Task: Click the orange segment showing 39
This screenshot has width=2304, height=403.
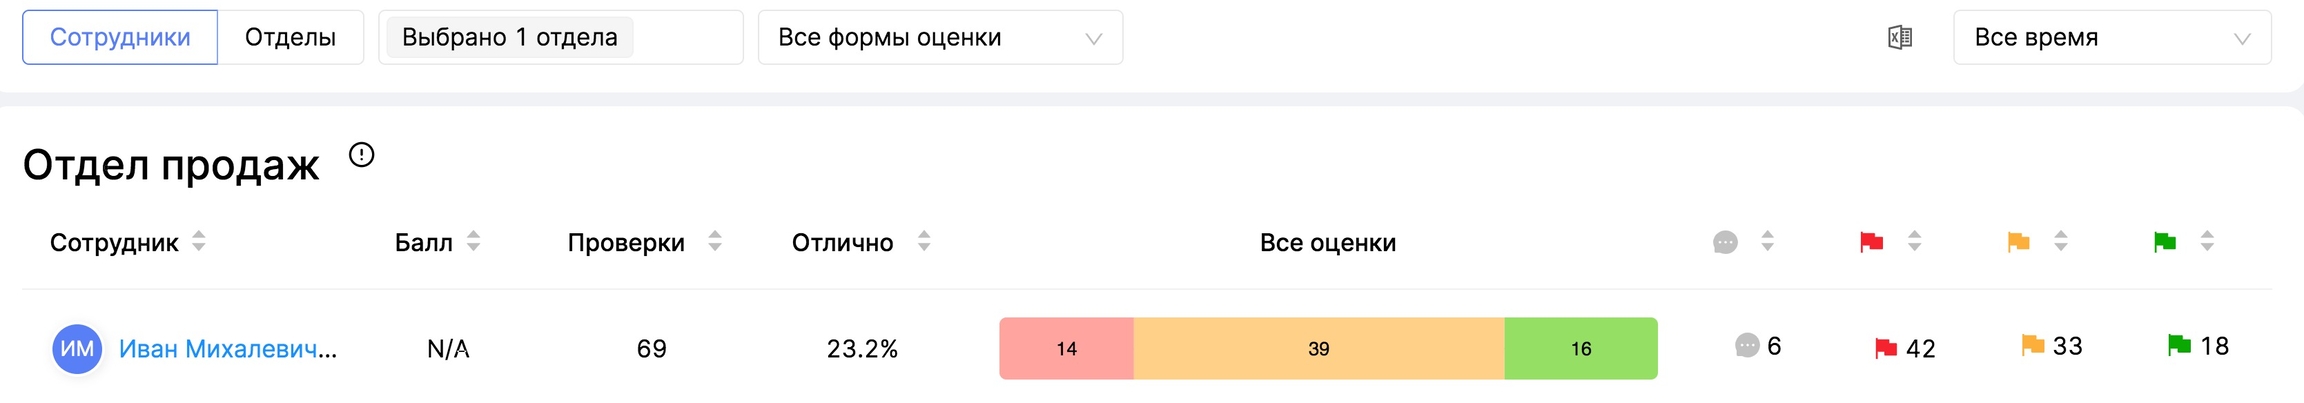Action: tap(1318, 349)
